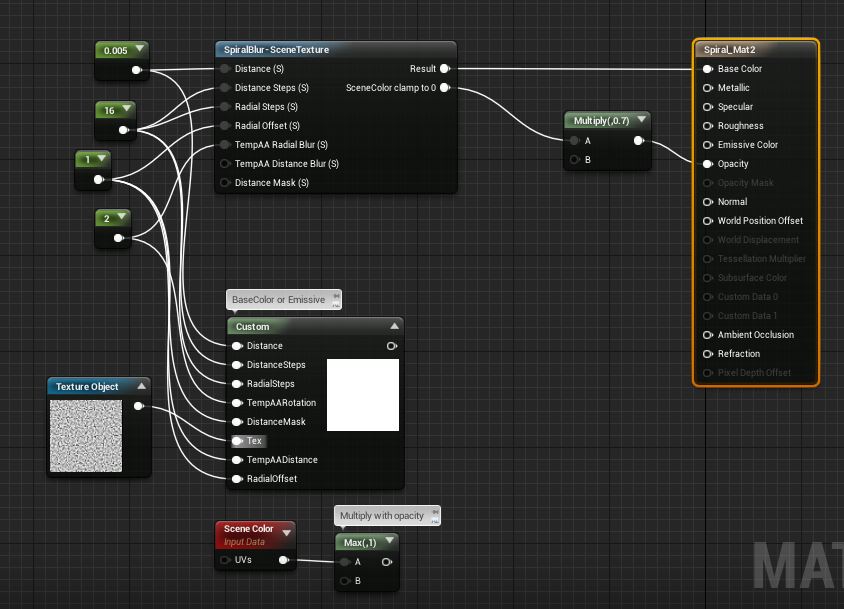This screenshot has height=609, width=844.
Task: Toggle pin on BaseColor or Emissive comment
Action: [x=336, y=296]
